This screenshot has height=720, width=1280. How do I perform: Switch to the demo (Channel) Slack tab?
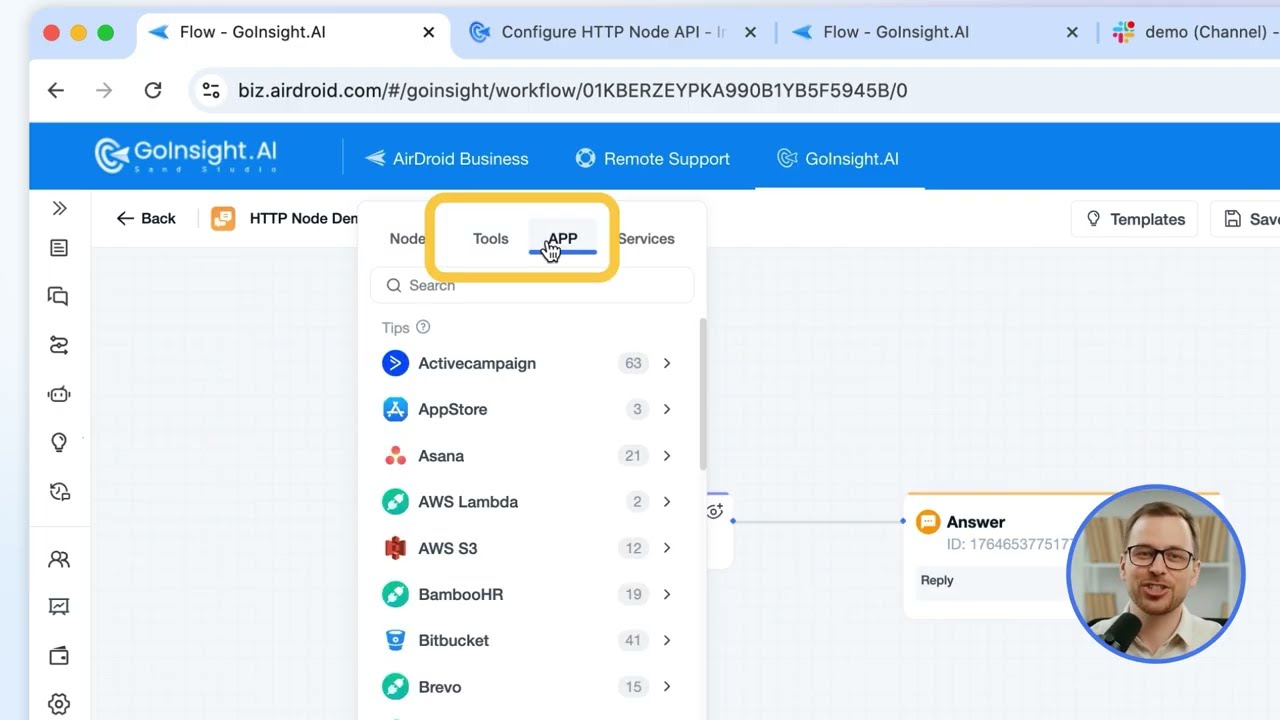[x=1195, y=32]
